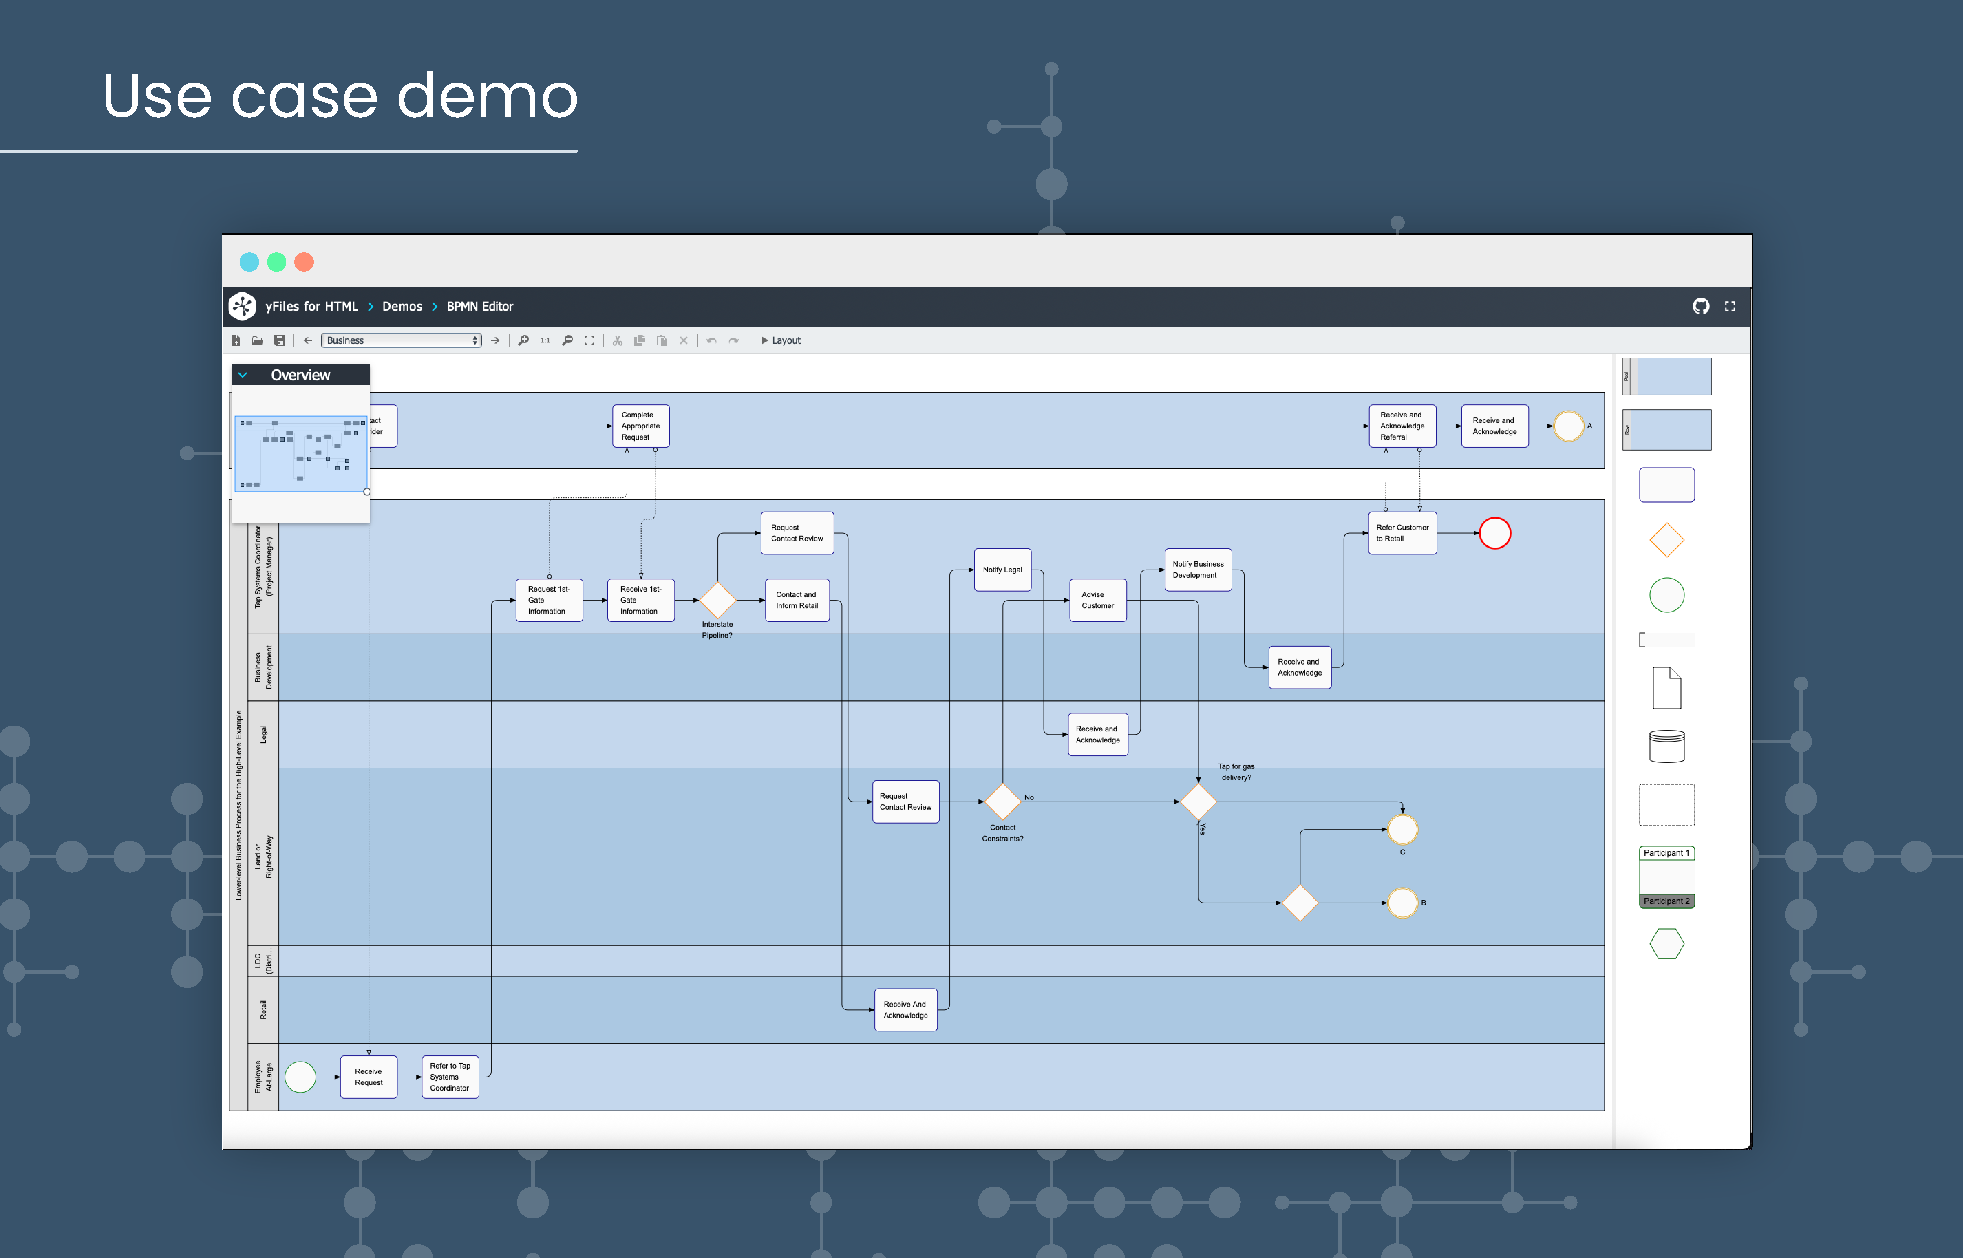
Task: Click the Redo arrow button
Action: (735, 340)
